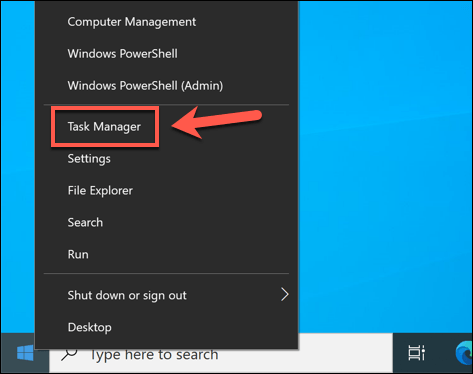The width and height of the screenshot is (473, 374).
Task: Focus the Type here to search box
Action: (221, 354)
